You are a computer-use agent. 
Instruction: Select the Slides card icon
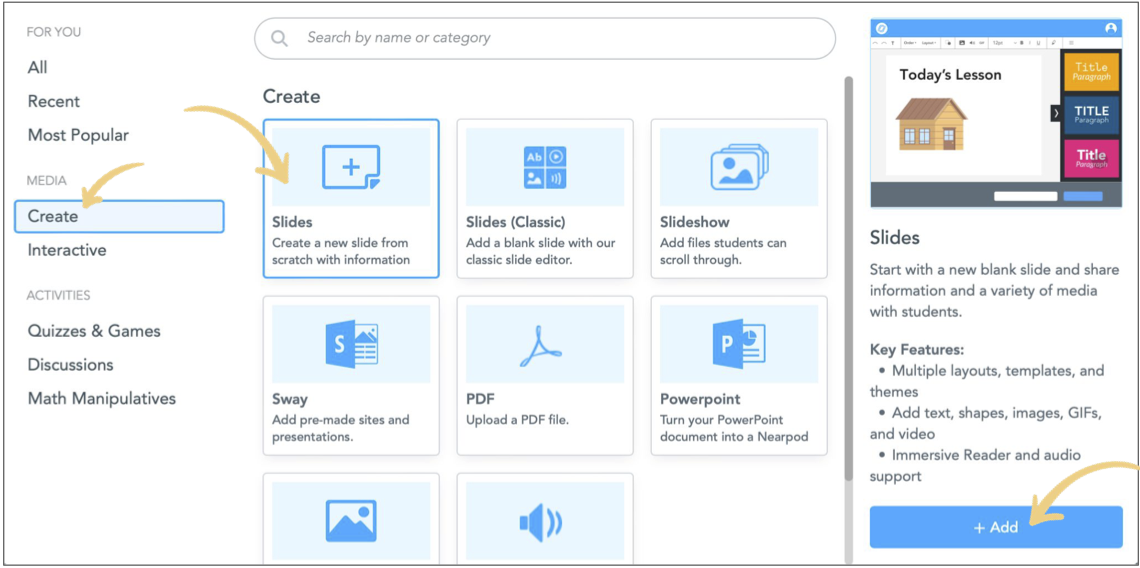351,167
